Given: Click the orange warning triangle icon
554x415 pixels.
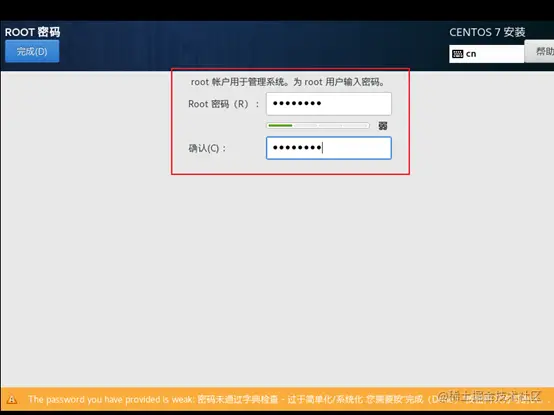Looking at the screenshot, I should [12, 399].
